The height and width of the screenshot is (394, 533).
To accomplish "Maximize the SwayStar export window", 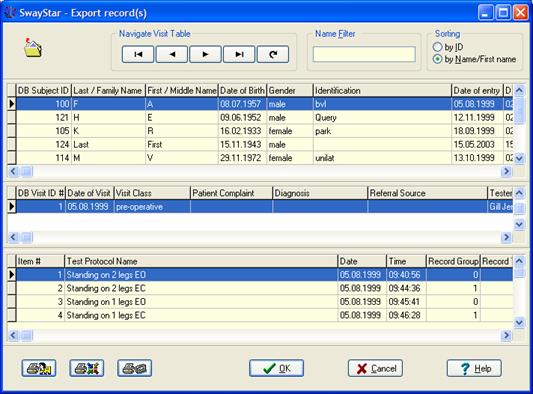I will point(503,13).
